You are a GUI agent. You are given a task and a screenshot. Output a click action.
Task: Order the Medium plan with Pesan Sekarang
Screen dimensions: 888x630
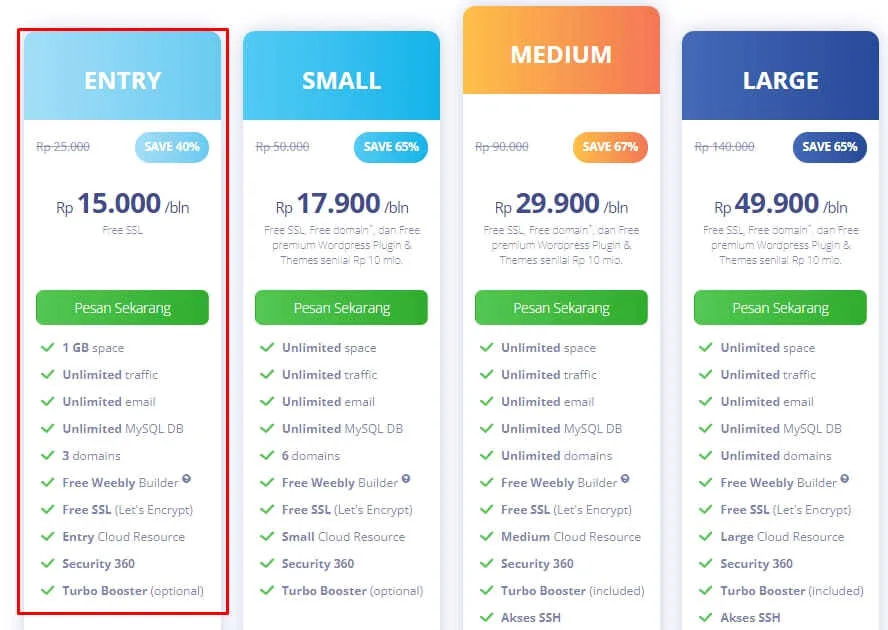tap(561, 308)
